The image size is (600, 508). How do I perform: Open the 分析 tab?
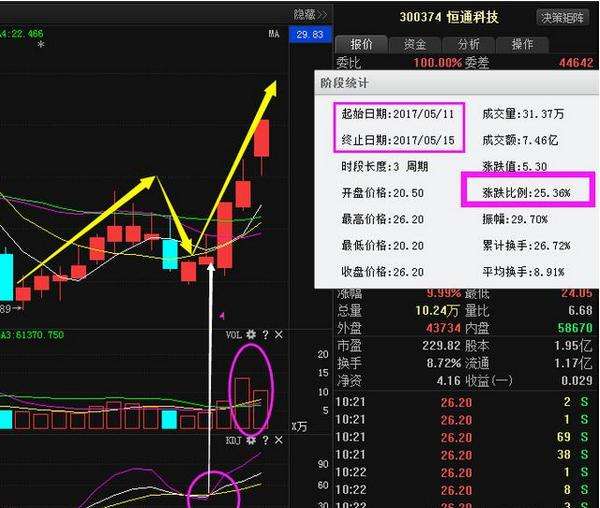point(468,45)
